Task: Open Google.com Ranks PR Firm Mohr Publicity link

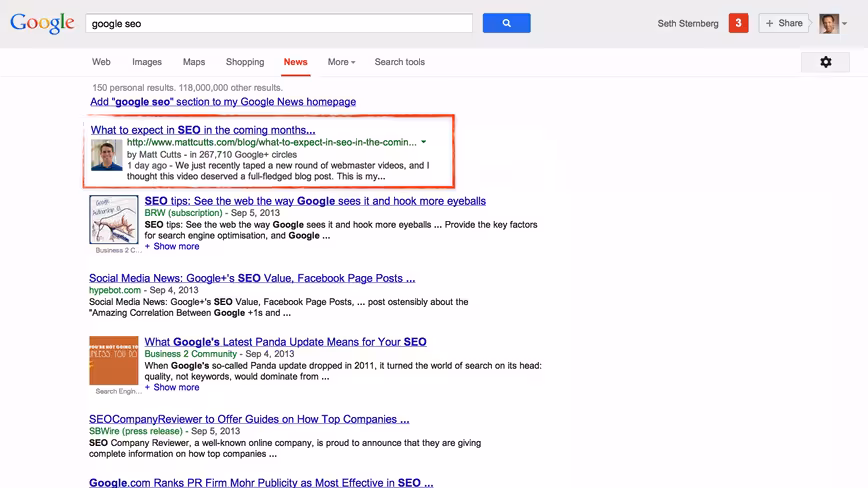Action: (261, 482)
